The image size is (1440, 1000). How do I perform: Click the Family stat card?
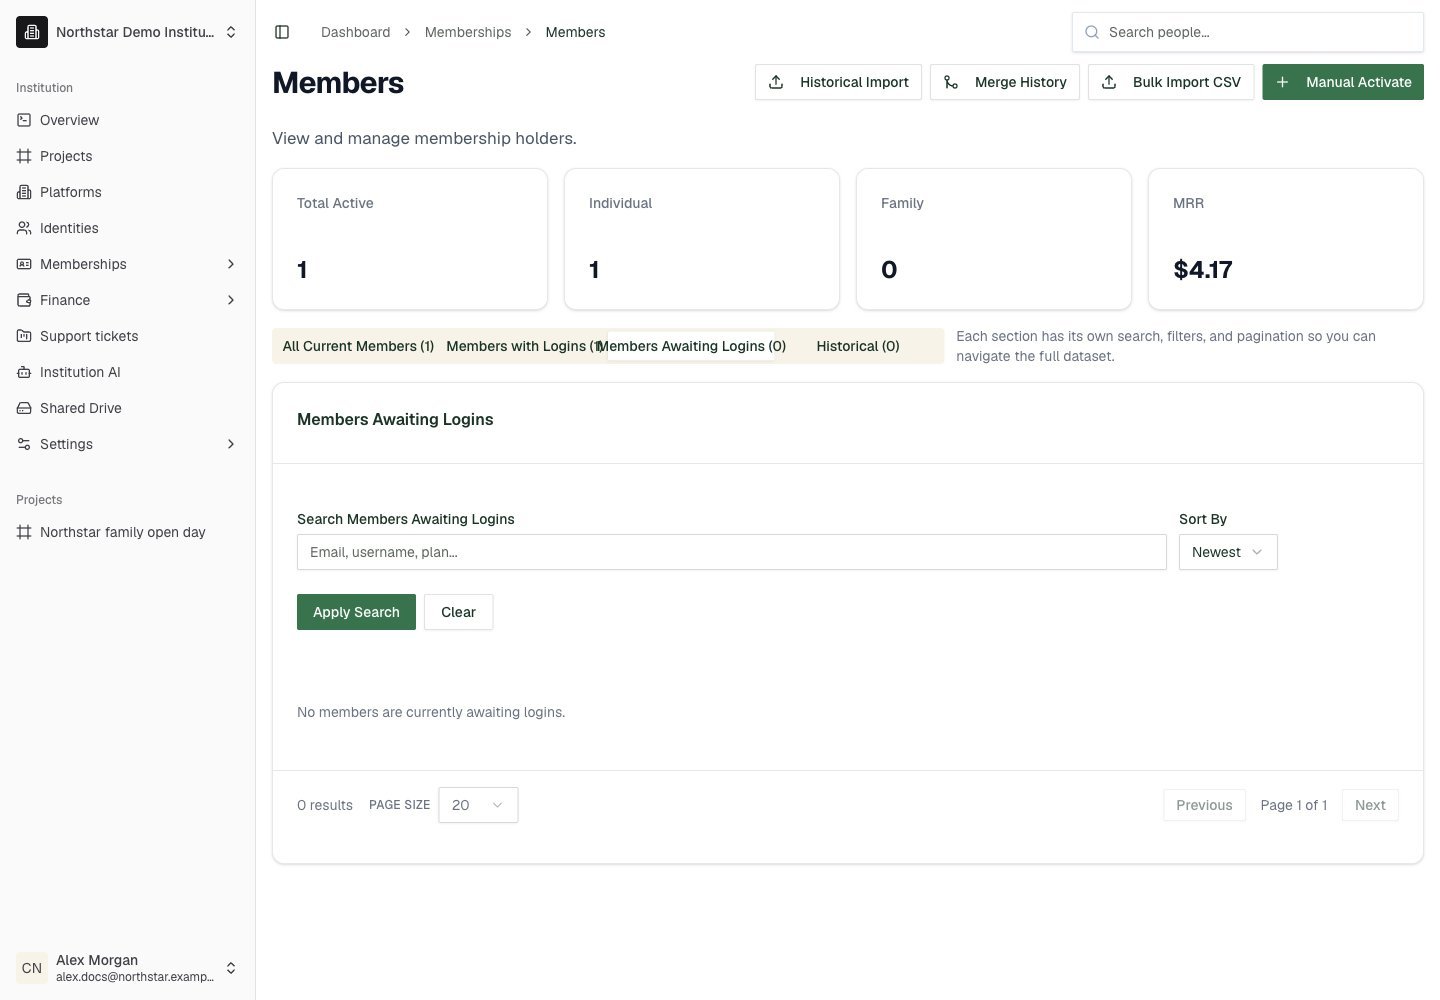(x=994, y=239)
